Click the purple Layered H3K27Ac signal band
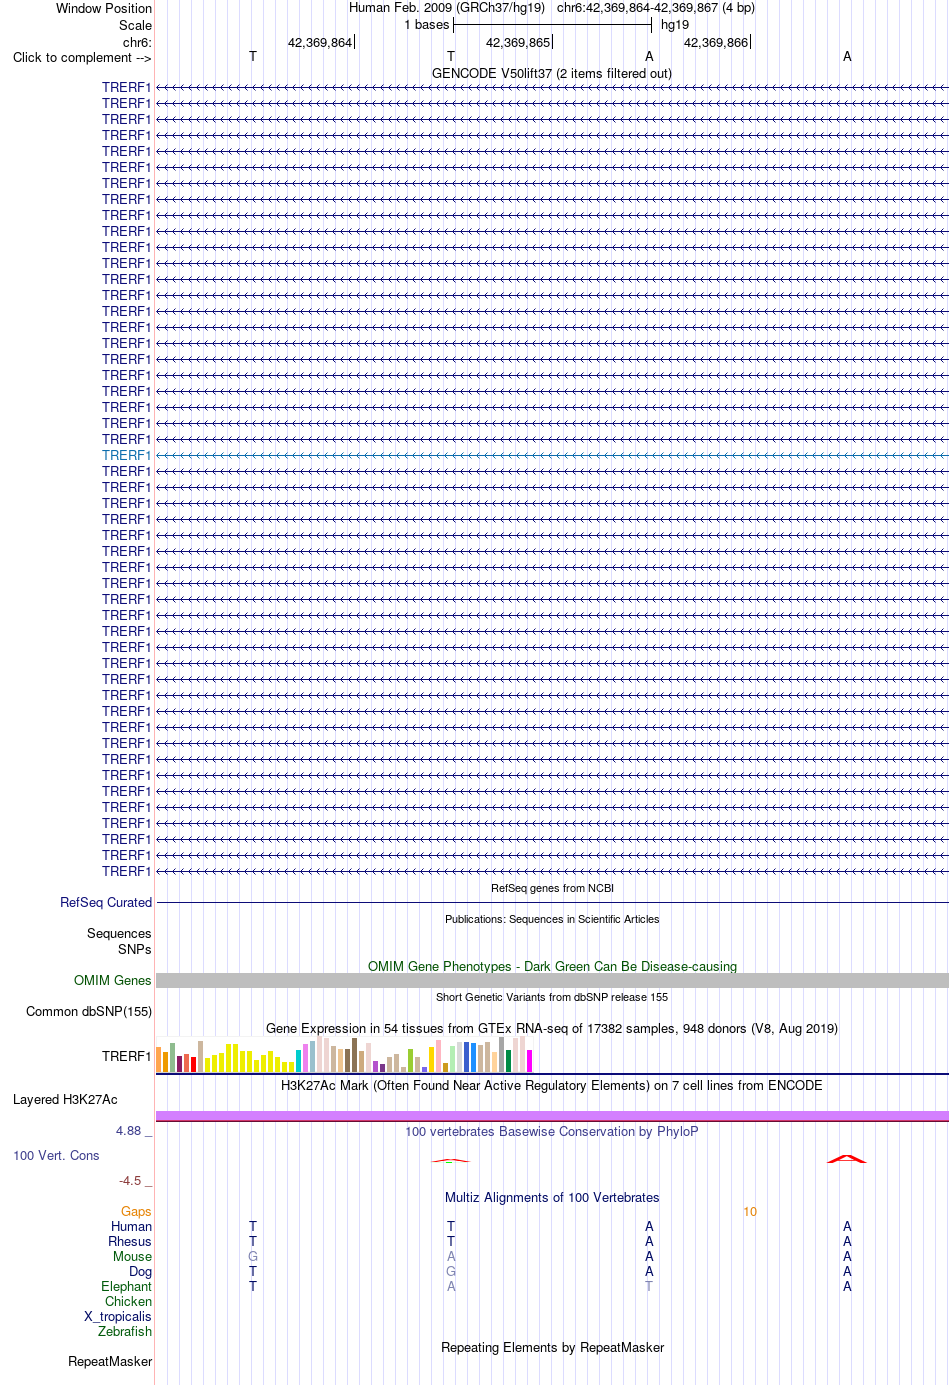The width and height of the screenshot is (950, 1385). tap(552, 1116)
